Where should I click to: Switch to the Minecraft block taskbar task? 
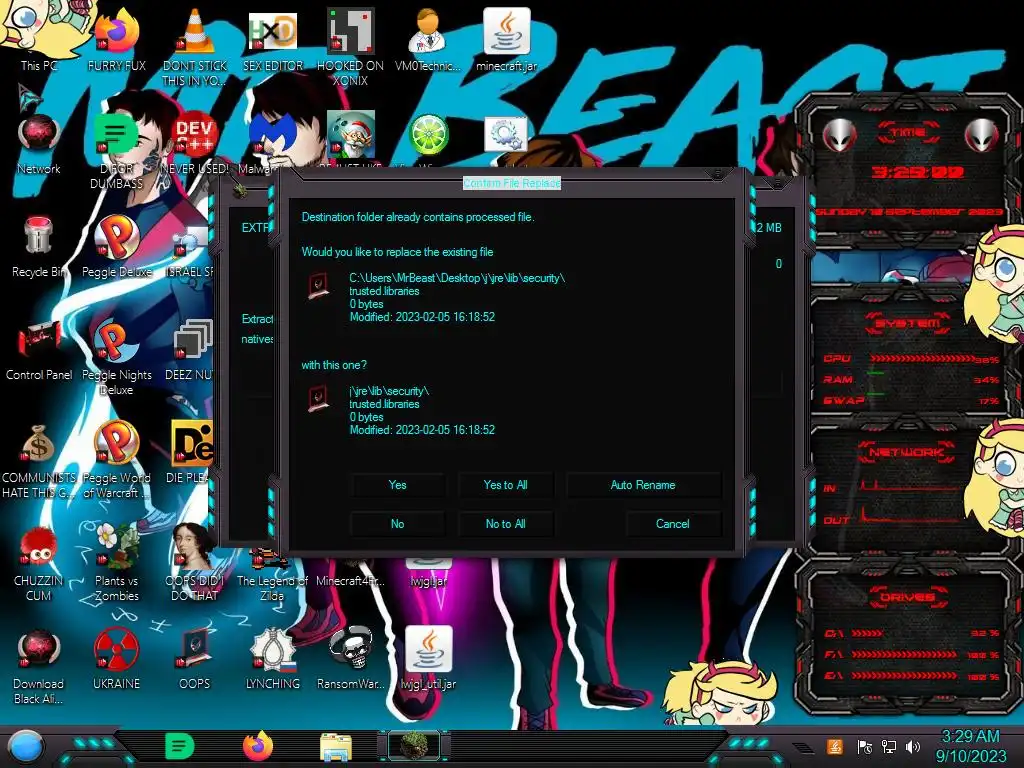[414, 746]
